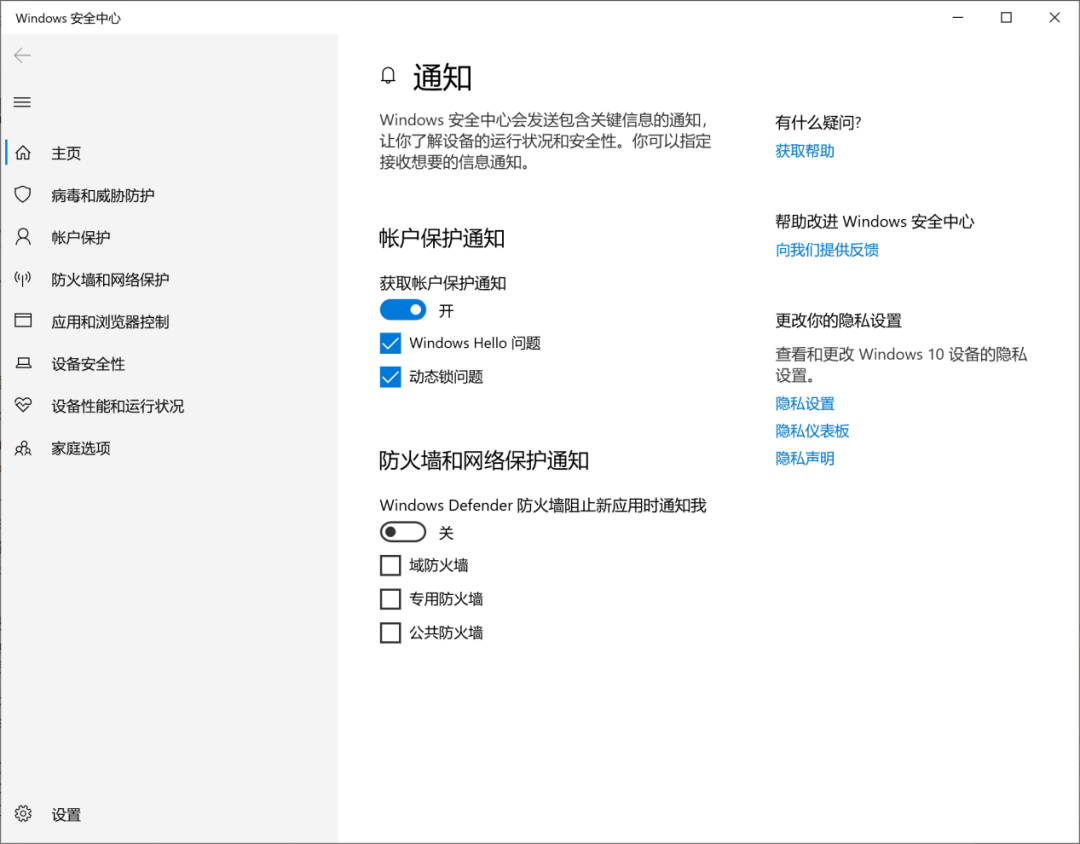
Task: Minimize the Windows 安全中心 window
Action: [957, 17]
